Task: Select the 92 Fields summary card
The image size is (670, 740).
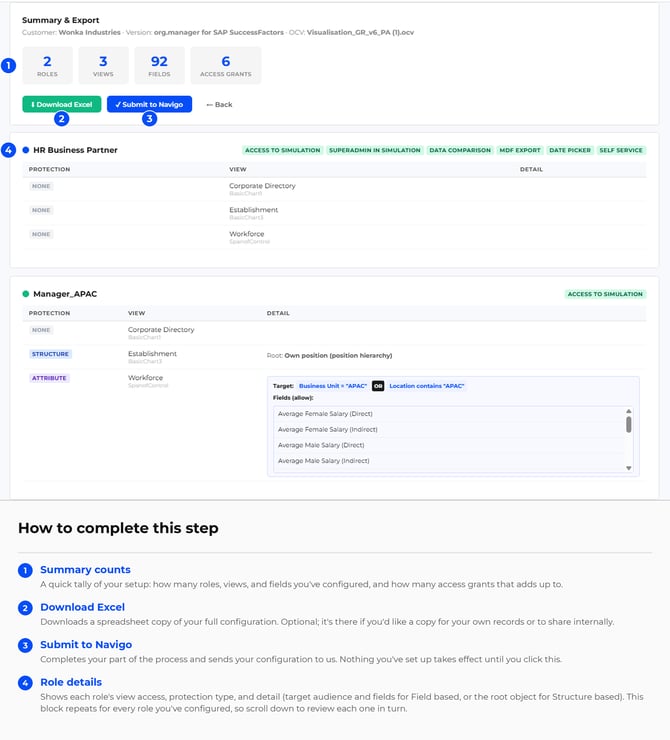Action: point(159,66)
